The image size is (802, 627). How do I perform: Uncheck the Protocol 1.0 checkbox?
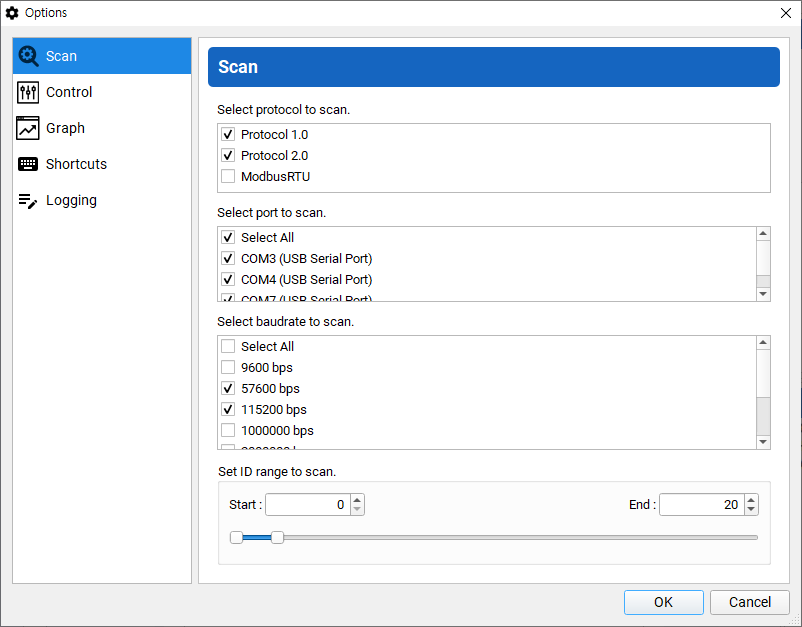[x=228, y=135]
